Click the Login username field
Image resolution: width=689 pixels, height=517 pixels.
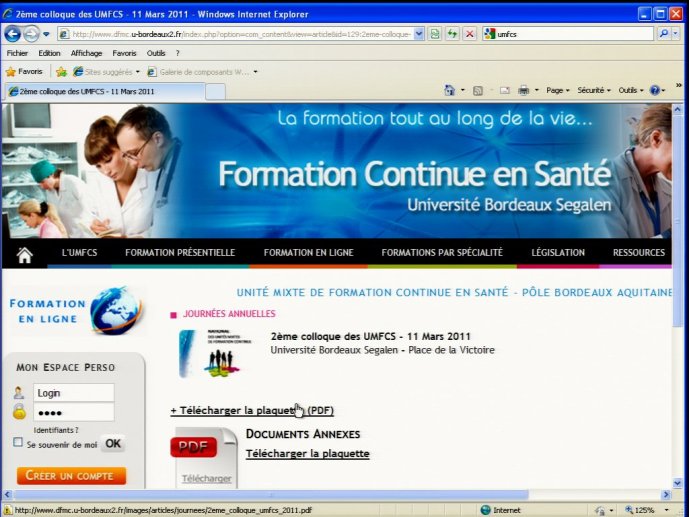pos(73,393)
